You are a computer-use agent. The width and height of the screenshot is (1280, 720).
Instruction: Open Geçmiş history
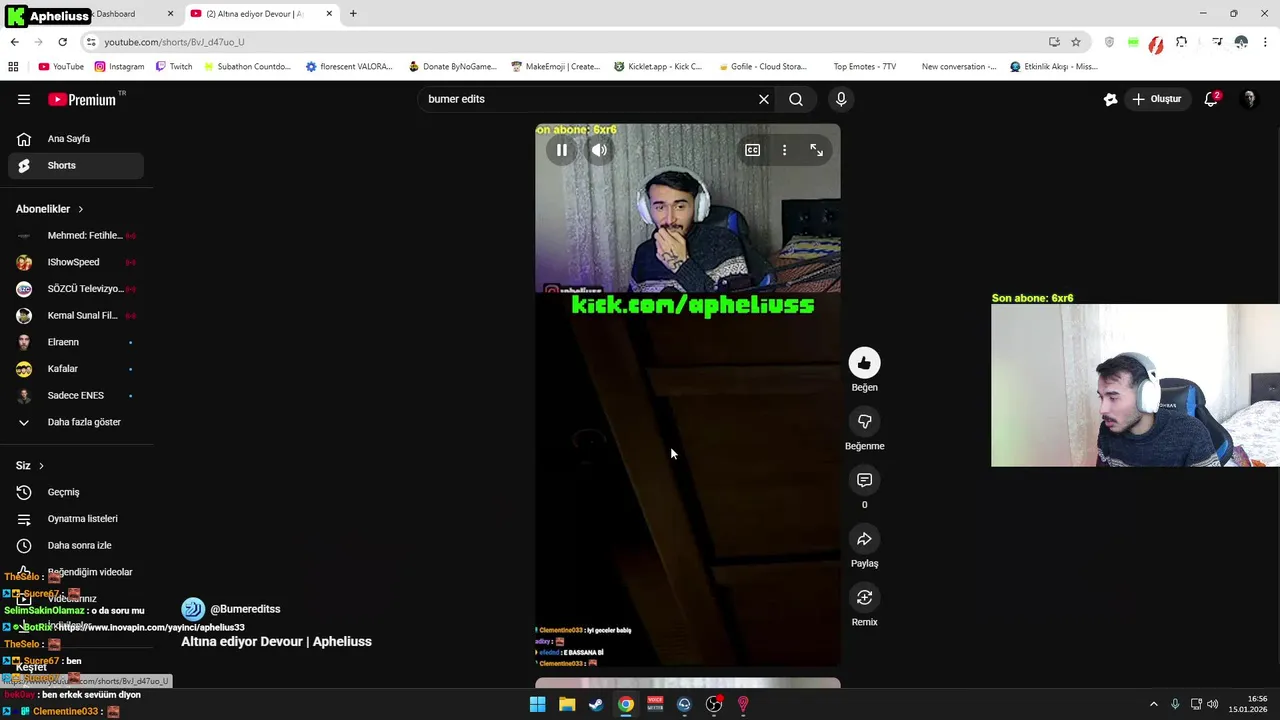tap(76, 492)
